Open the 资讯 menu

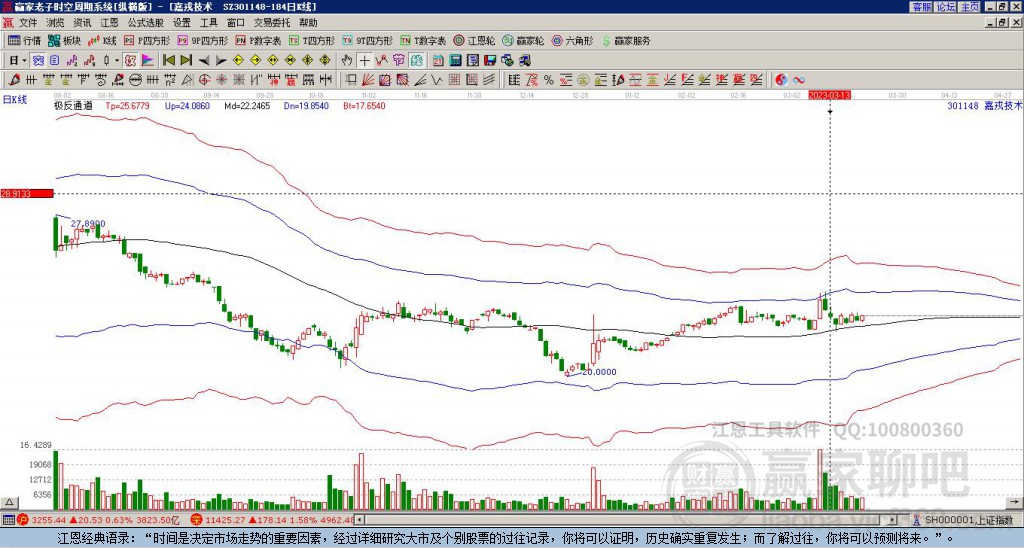pyautogui.click(x=82, y=23)
